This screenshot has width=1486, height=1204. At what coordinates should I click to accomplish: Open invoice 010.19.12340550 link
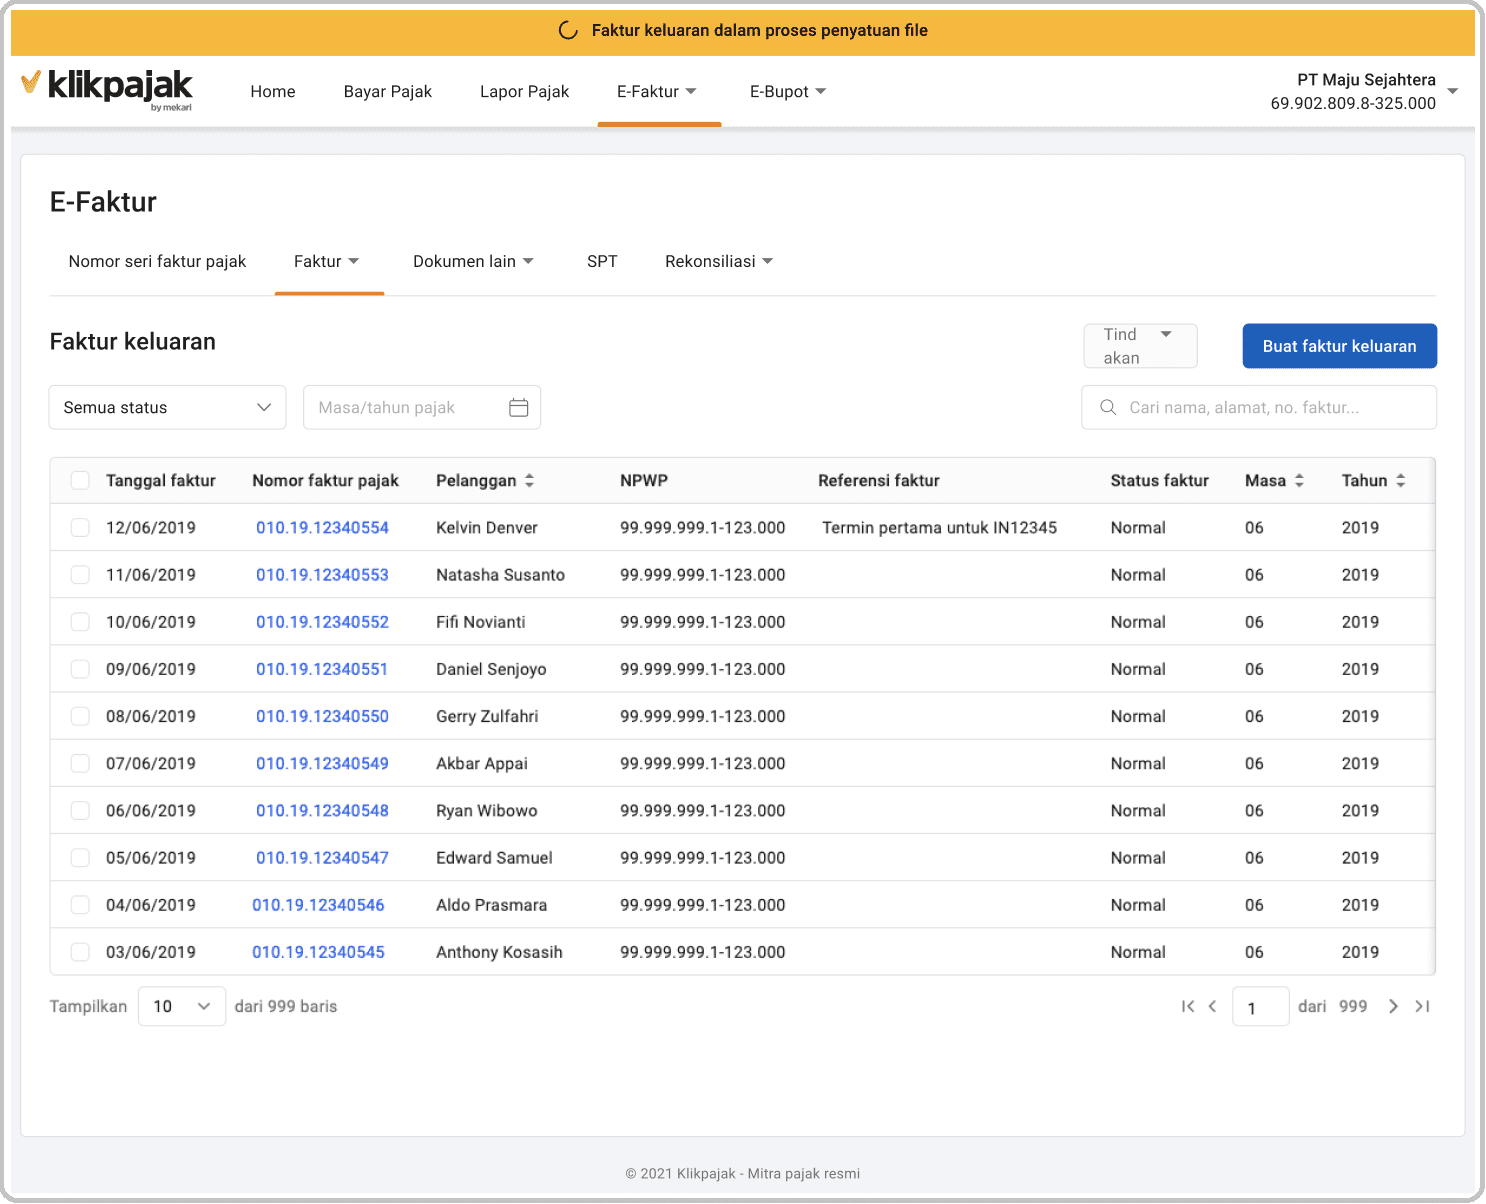[322, 716]
